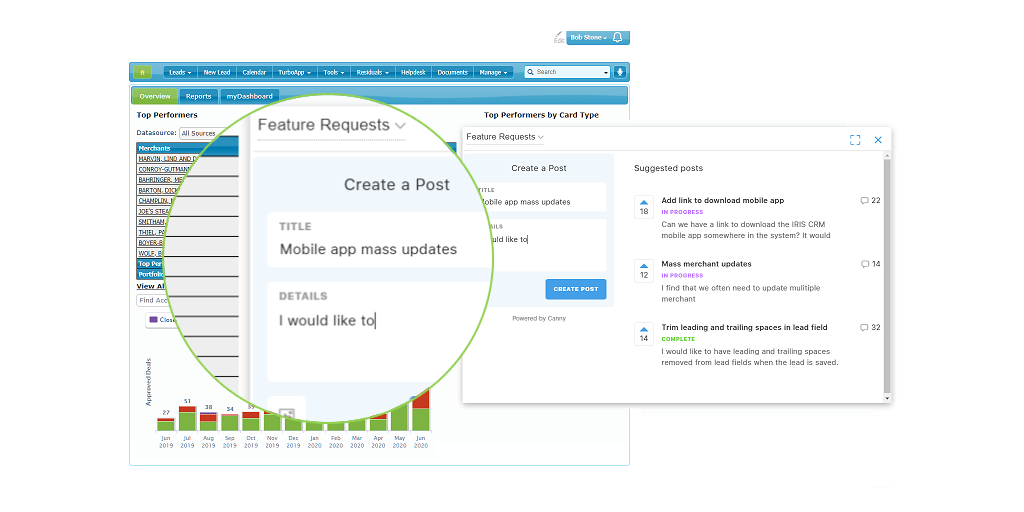The image size is (1024, 512).
Task: Open the Tools dropdown menu
Action: coord(334,72)
